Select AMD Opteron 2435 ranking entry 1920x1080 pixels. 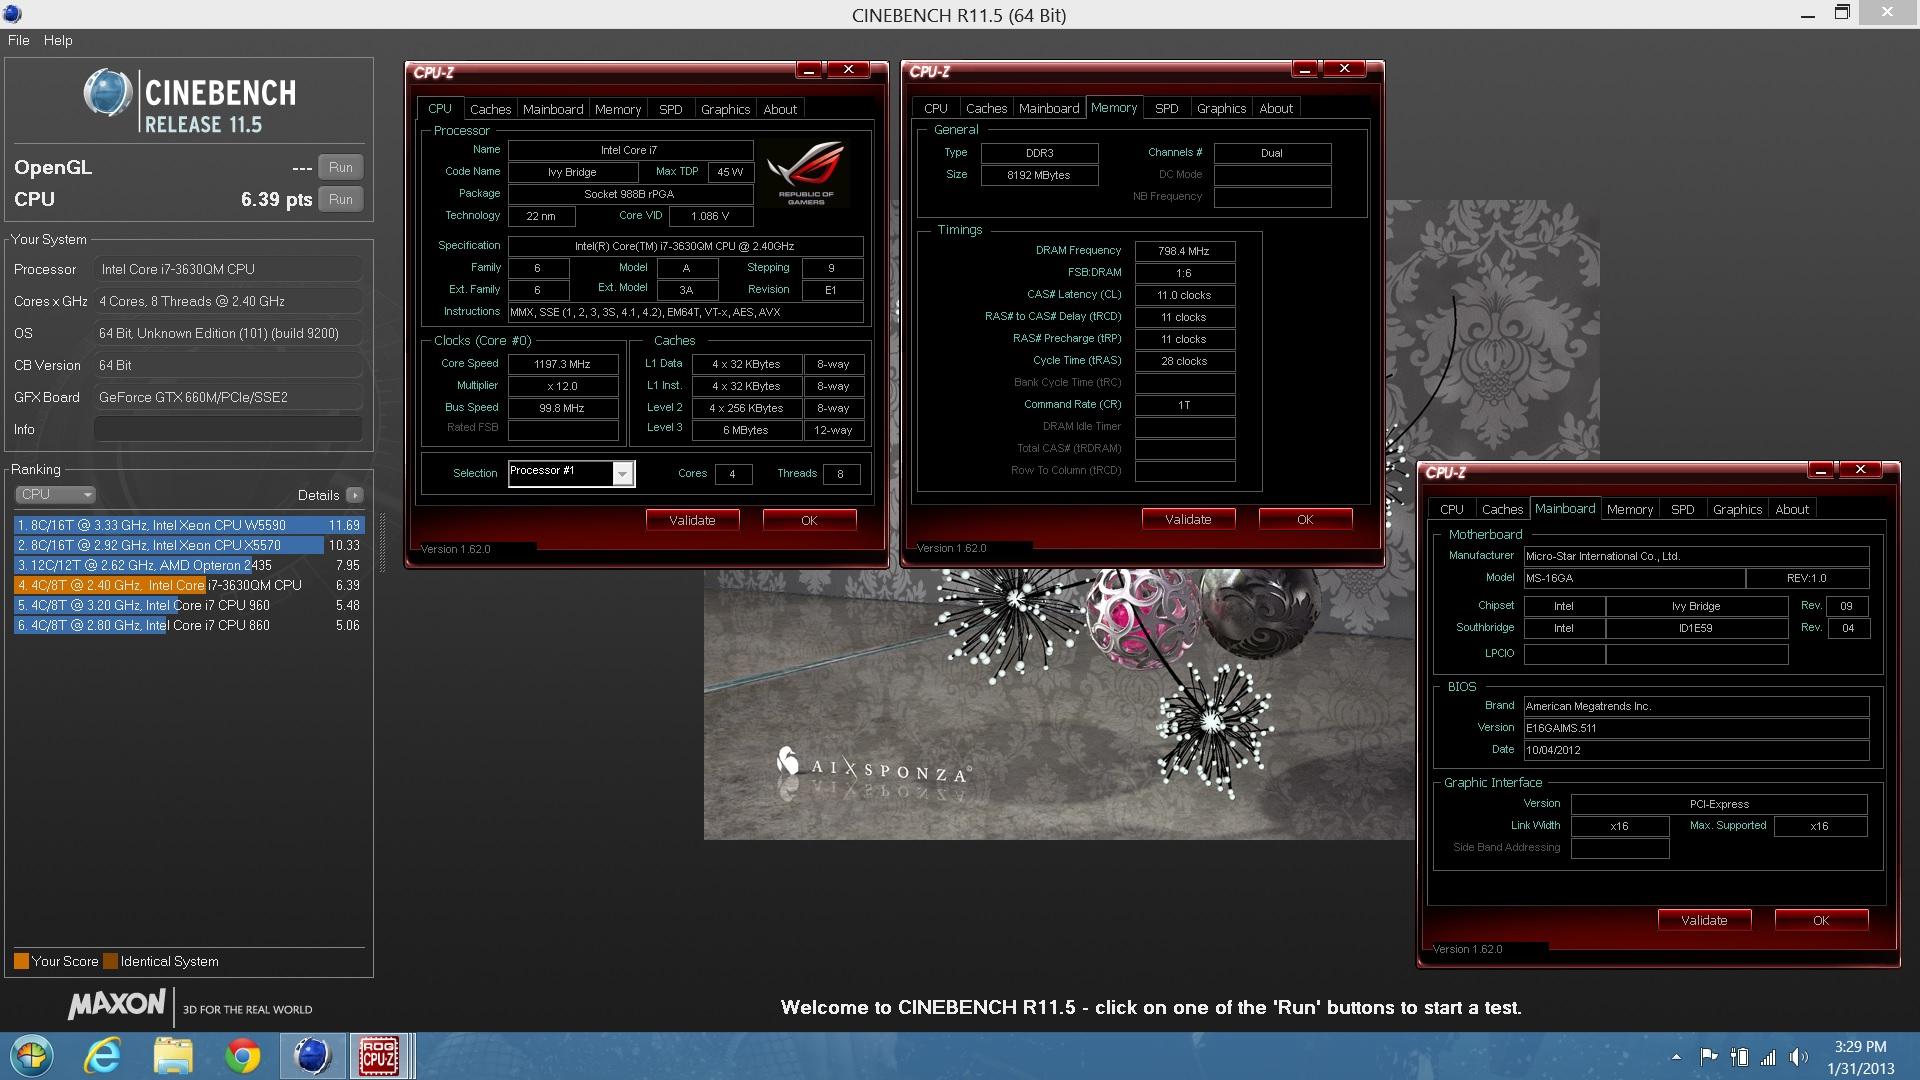pos(189,565)
